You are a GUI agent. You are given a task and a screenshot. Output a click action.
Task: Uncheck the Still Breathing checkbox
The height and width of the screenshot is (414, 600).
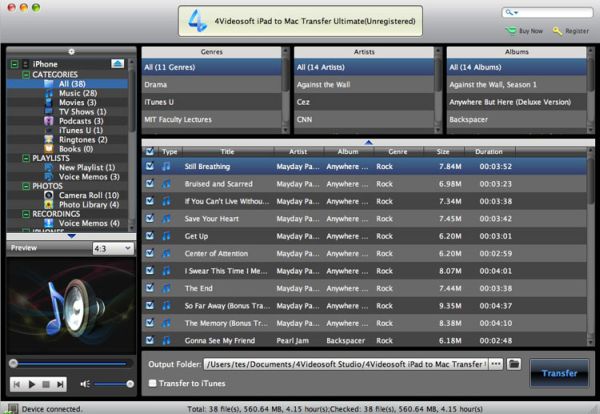tap(150, 166)
